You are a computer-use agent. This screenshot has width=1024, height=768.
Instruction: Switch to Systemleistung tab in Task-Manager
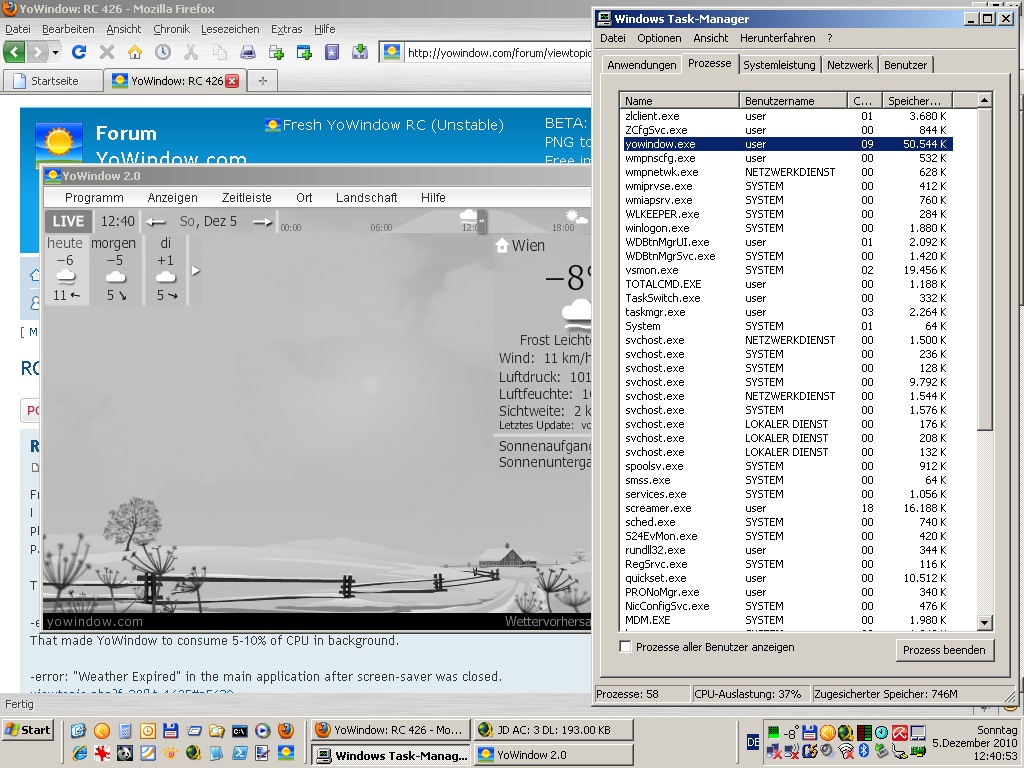[x=779, y=65]
